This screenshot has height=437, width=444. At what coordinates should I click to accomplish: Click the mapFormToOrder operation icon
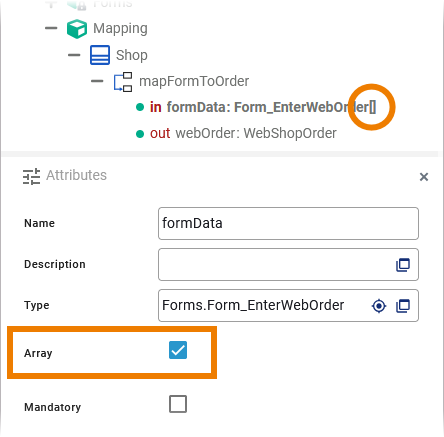point(123,82)
